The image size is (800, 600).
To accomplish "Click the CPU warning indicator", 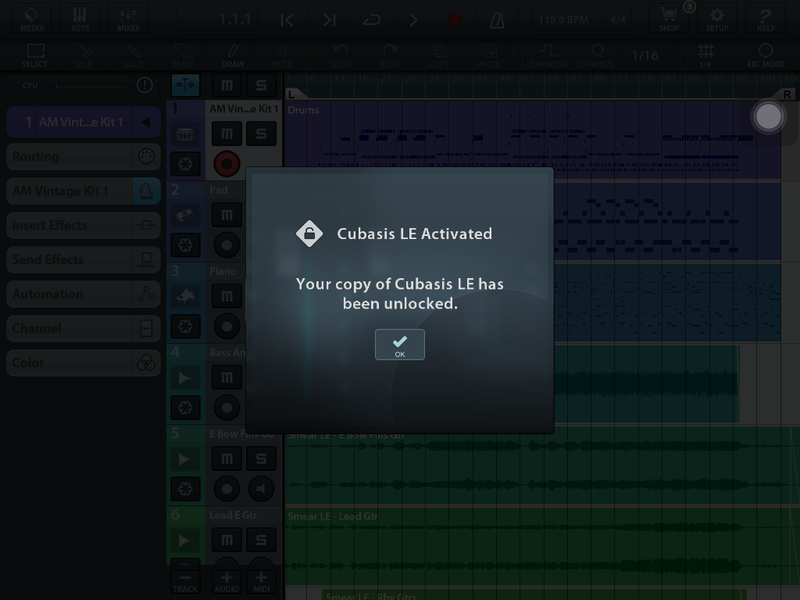I will [x=145, y=85].
